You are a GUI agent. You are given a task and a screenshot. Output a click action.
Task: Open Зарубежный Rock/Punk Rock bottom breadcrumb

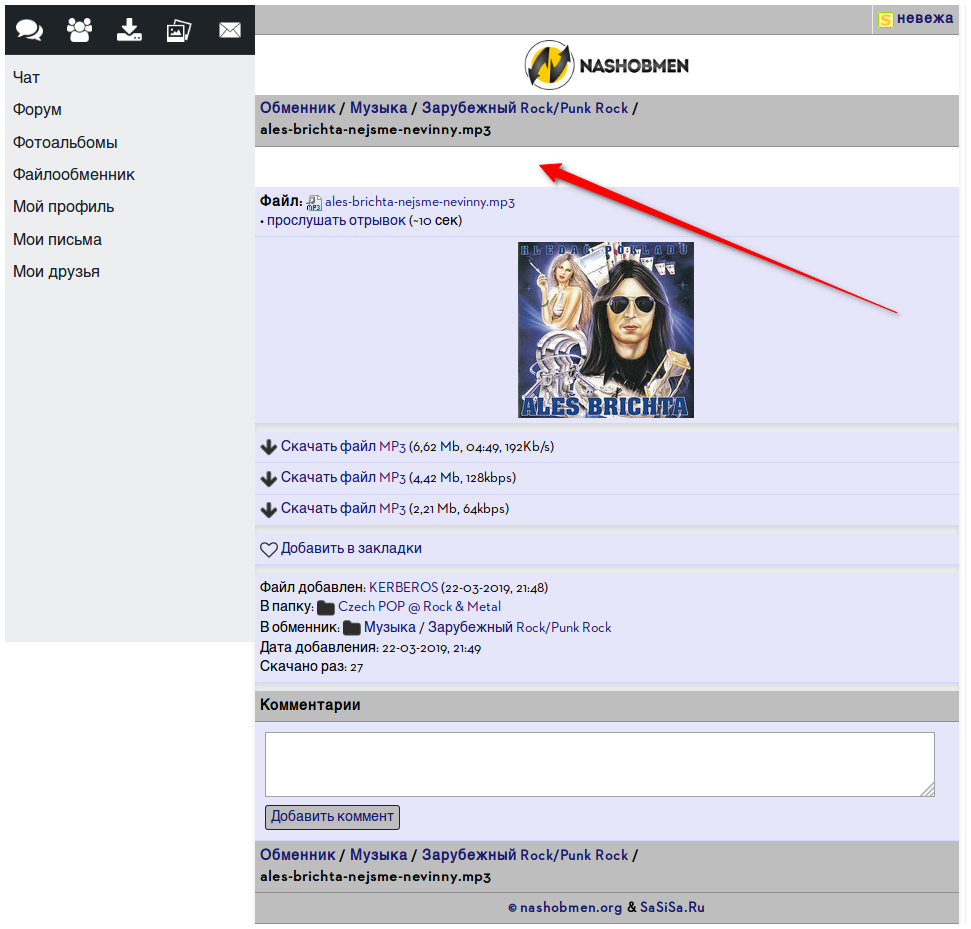pos(525,855)
